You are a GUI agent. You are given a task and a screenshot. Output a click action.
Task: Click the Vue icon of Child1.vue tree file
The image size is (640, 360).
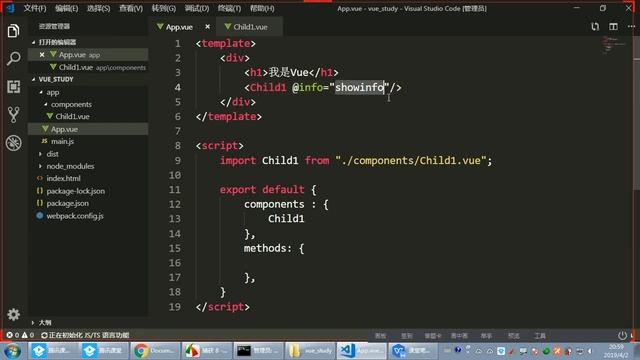[x=50, y=116]
